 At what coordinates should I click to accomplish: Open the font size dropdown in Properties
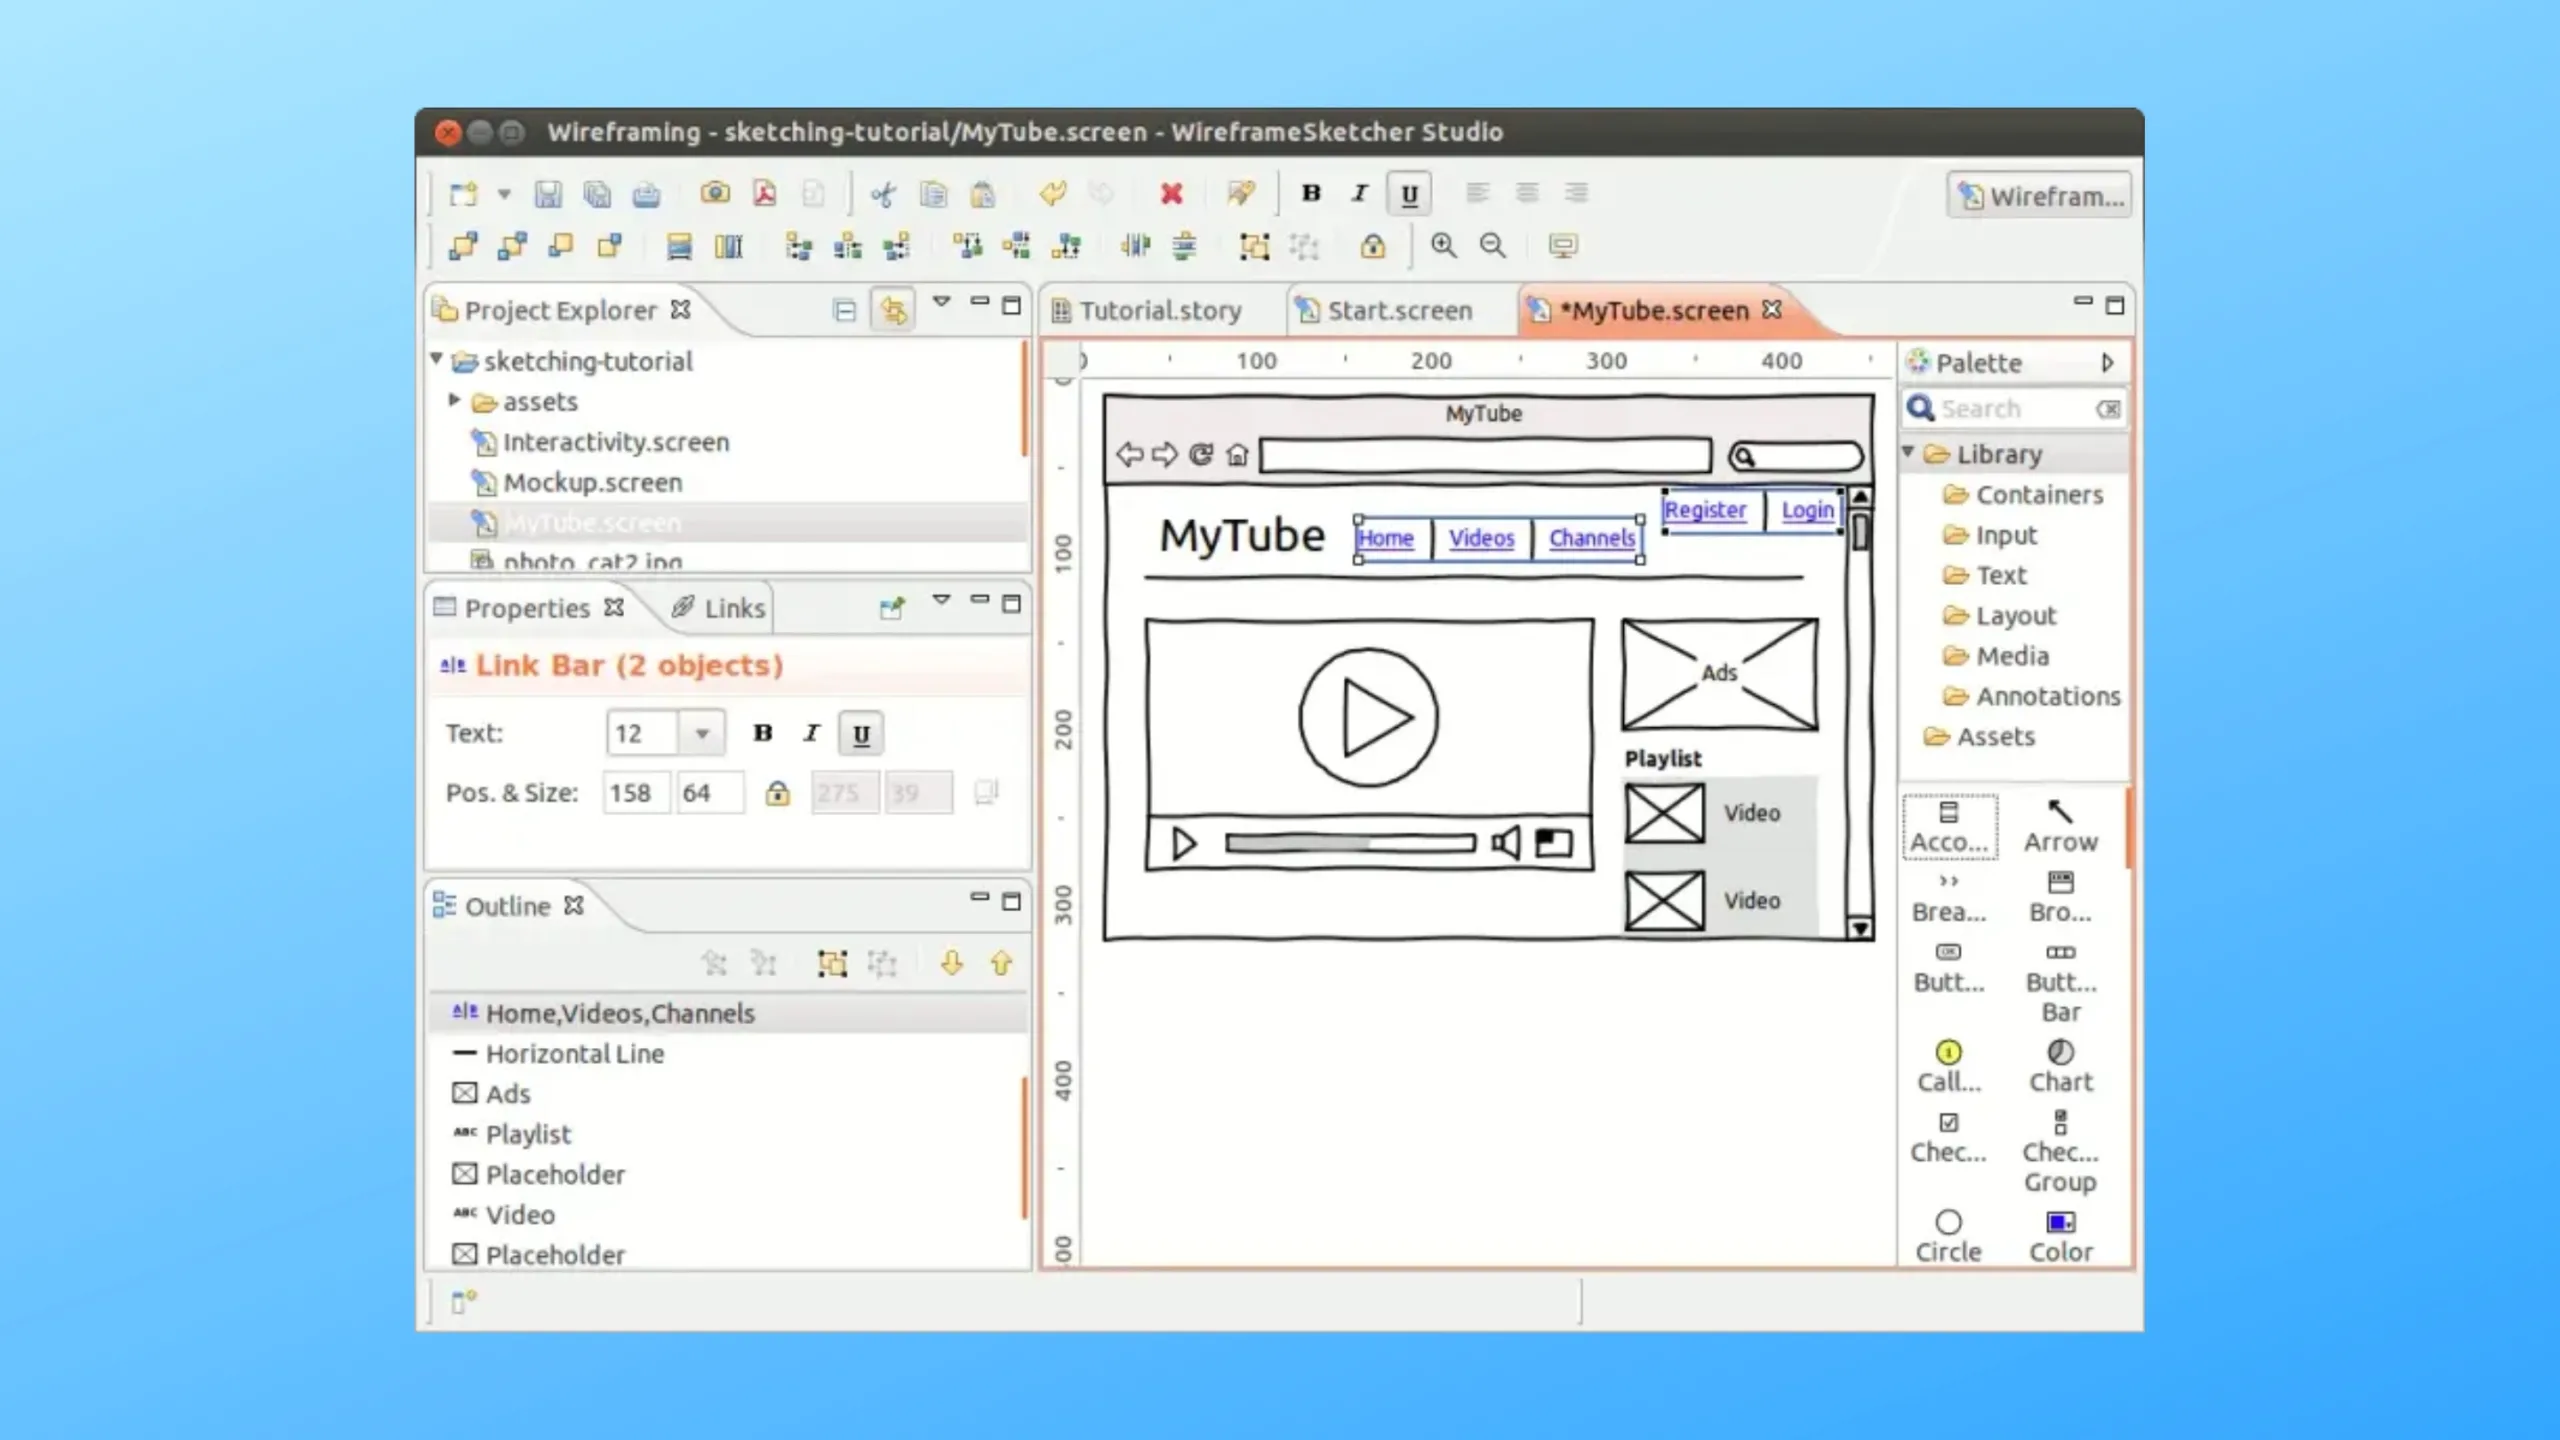point(702,734)
